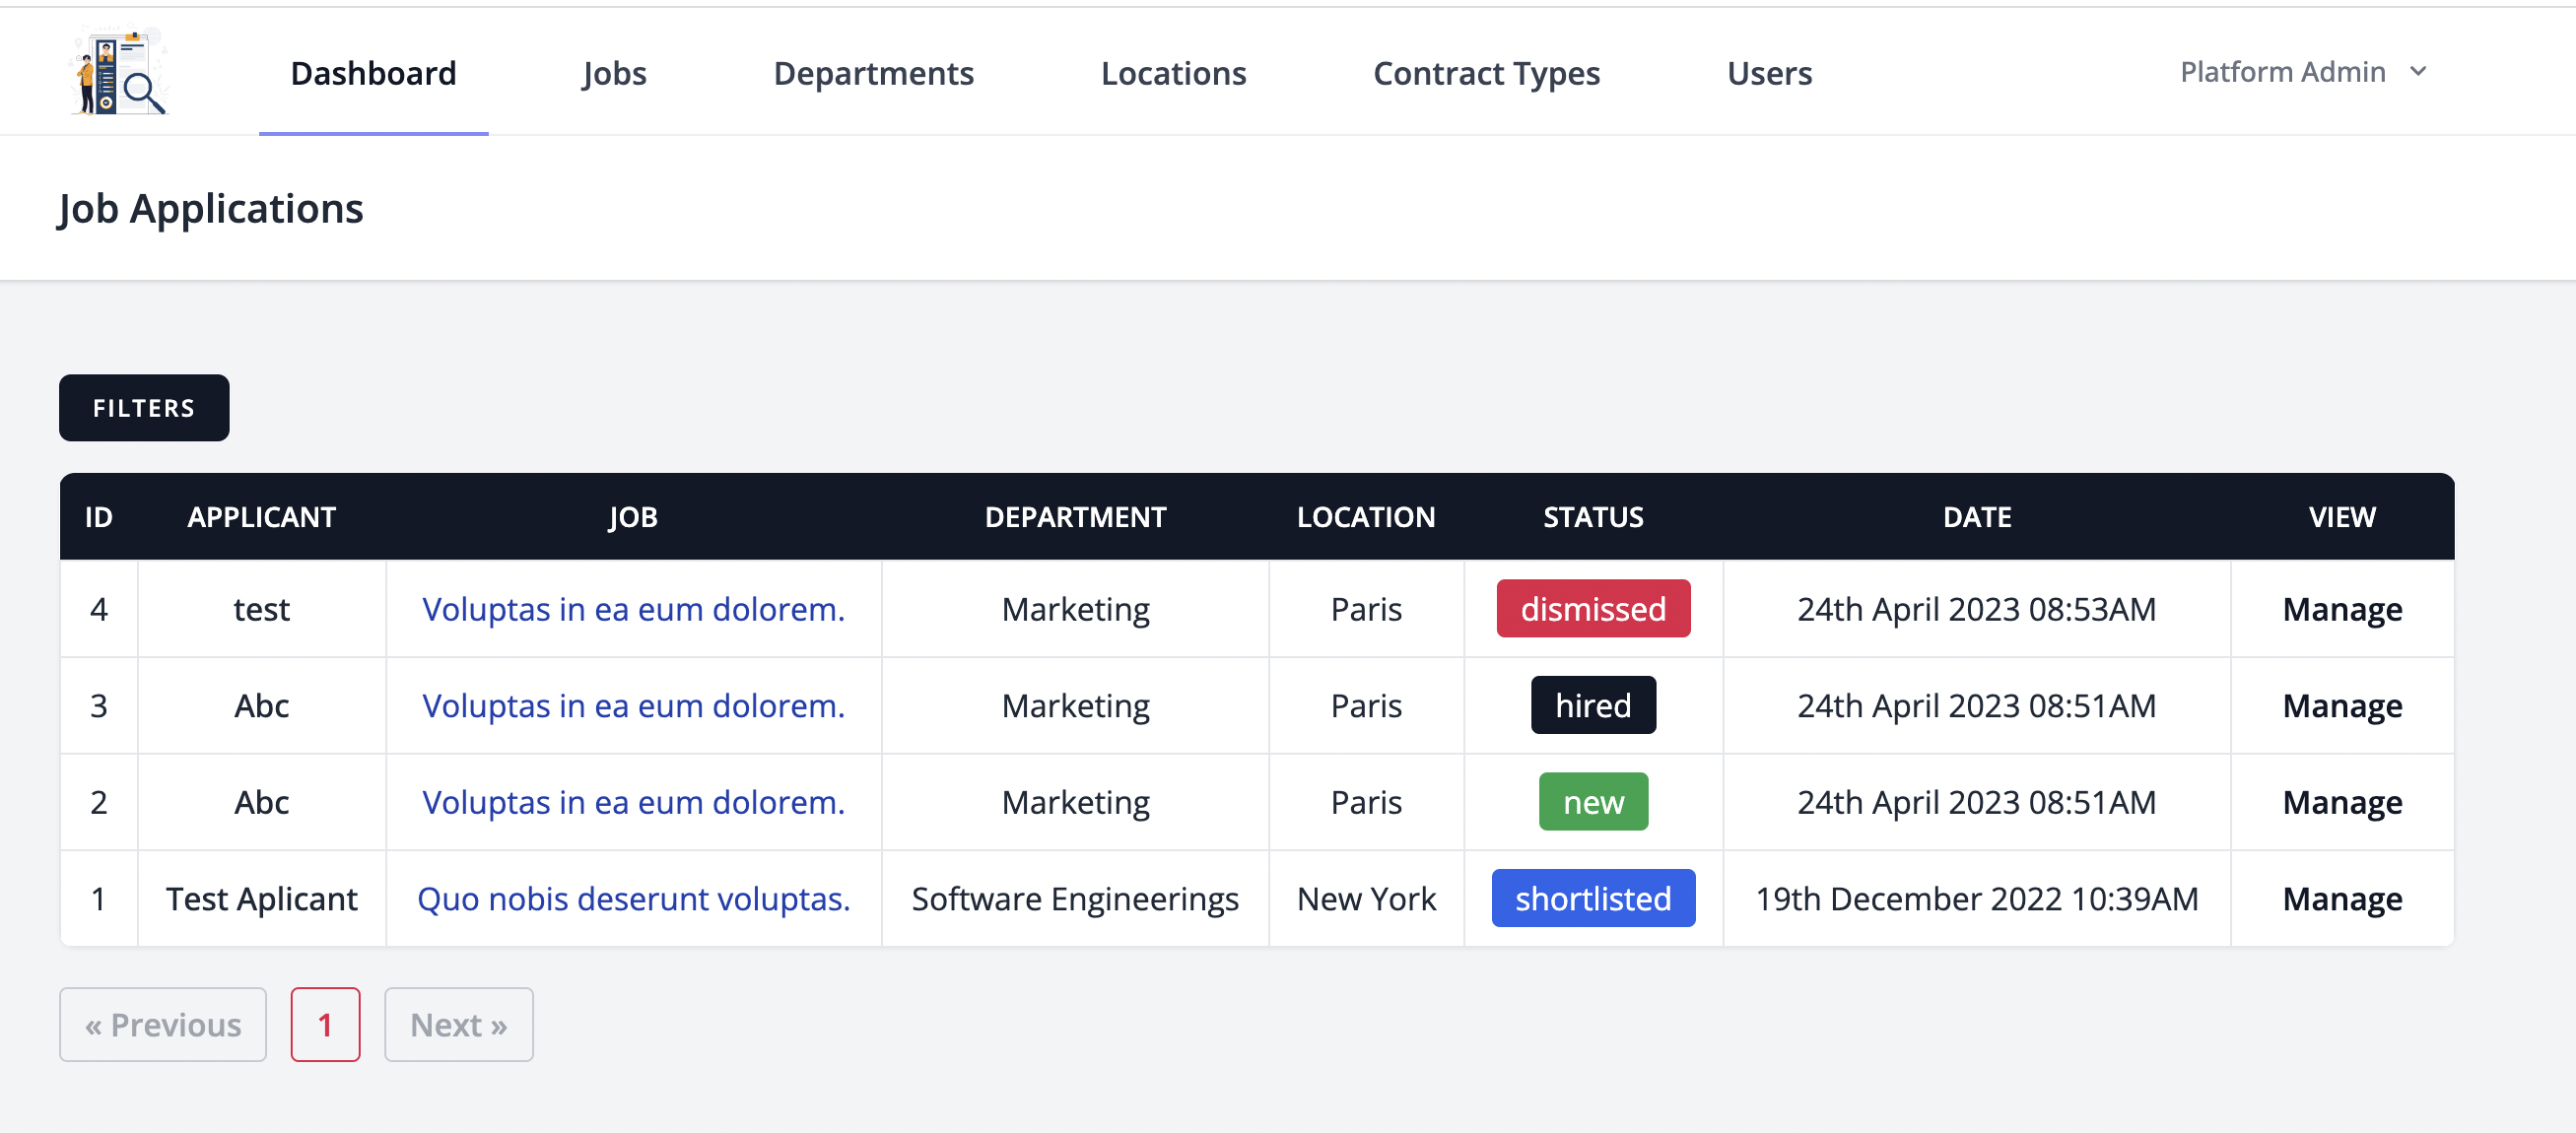2576x1133 pixels.
Task: Click the blue shortlisted status badge
Action: click(1592, 899)
